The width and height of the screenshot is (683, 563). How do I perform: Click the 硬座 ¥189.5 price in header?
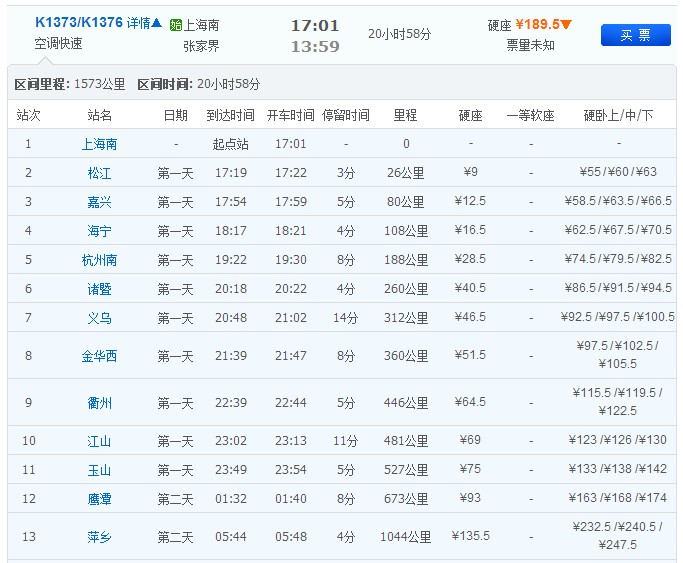(x=537, y=24)
